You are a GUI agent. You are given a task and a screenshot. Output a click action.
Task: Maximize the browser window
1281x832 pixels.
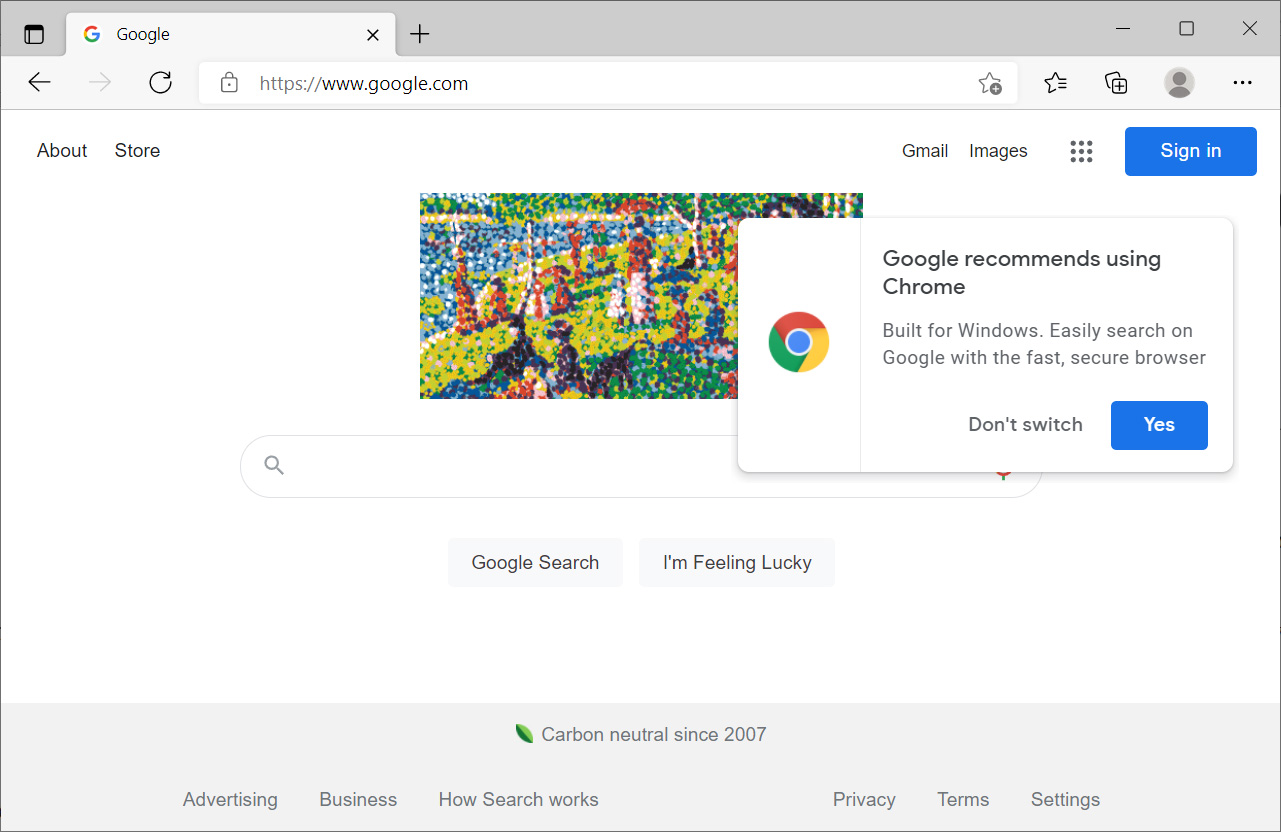tap(1186, 29)
